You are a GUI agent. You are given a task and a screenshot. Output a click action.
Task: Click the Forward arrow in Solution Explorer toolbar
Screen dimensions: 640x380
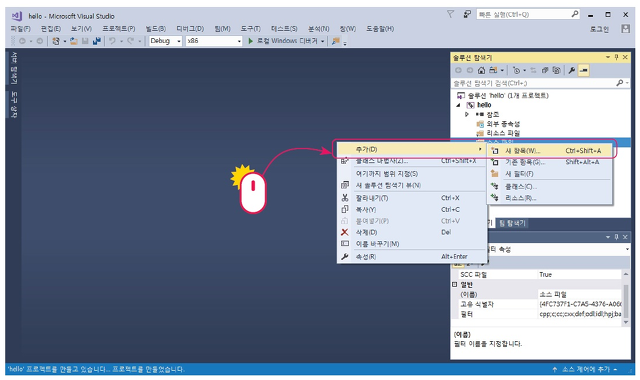tap(470, 70)
